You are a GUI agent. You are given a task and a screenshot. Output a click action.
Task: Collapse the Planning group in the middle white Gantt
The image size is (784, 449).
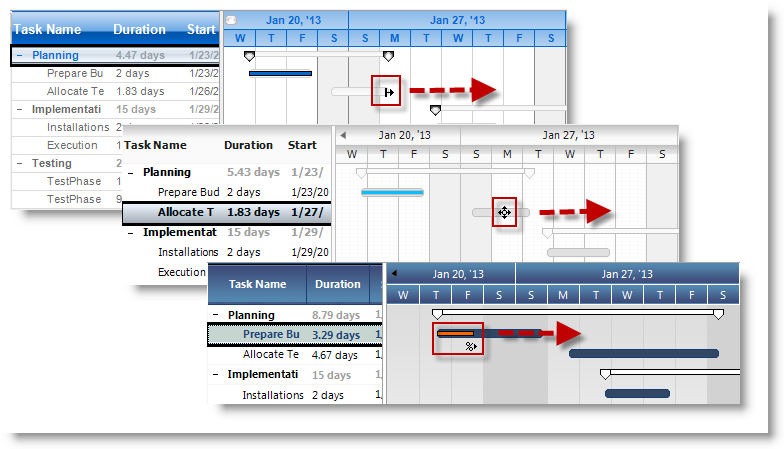130,173
